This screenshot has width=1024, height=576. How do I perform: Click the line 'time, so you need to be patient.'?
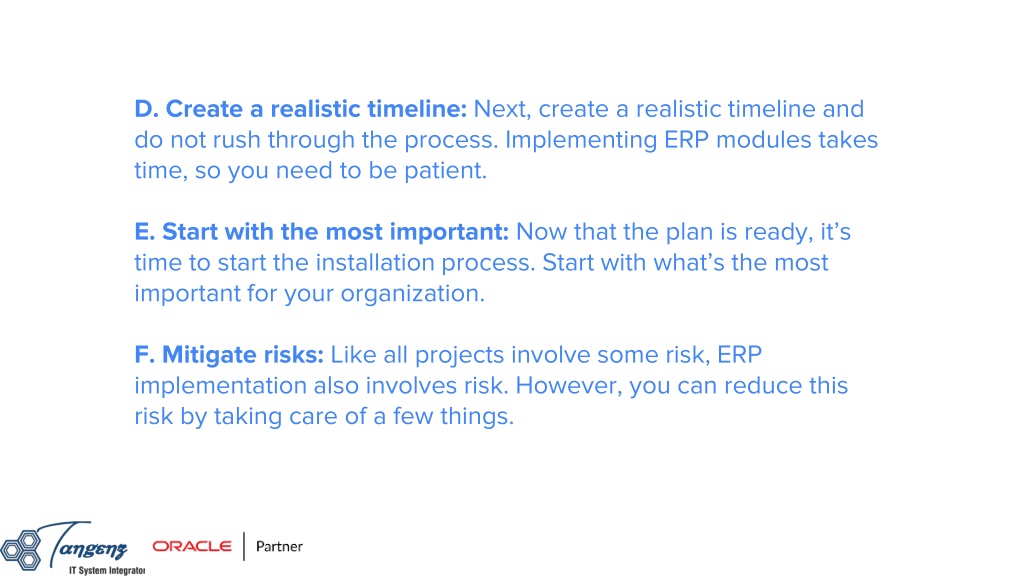[x=311, y=170]
